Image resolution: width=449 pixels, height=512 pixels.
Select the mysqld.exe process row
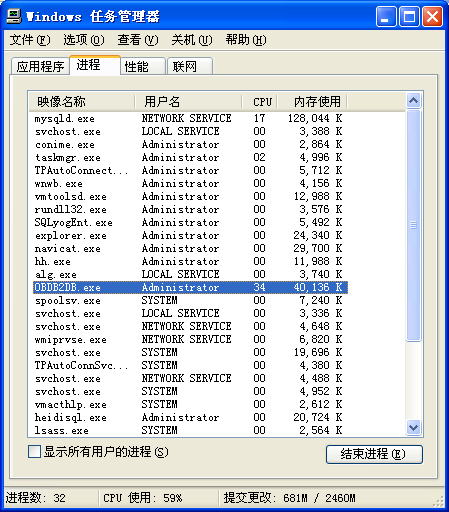[x=190, y=118]
